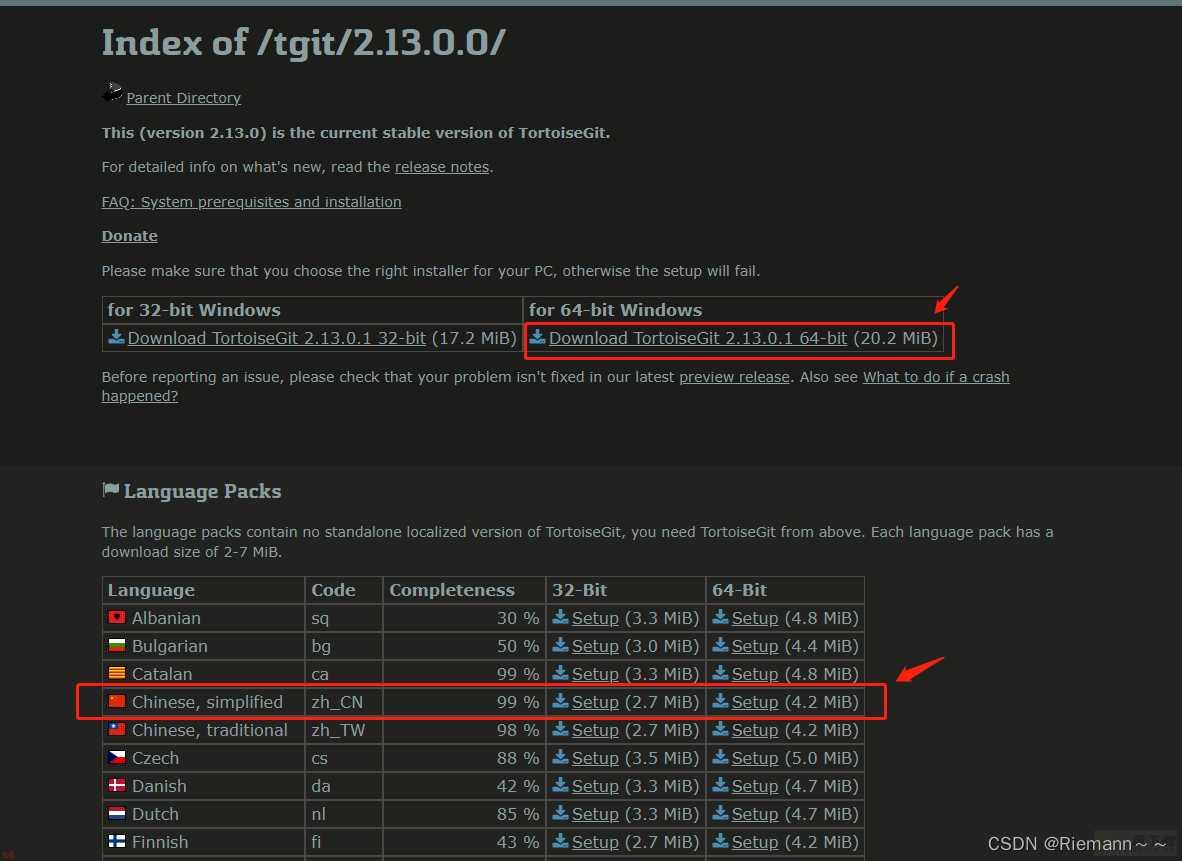Screen dimensions: 1182x861
Task: Click the Catalan flag icon
Action: coord(117,673)
